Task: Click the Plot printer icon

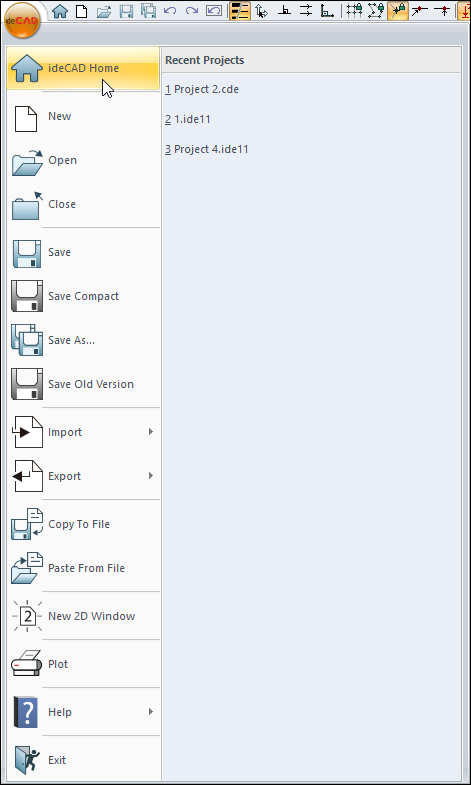Action: [x=26, y=663]
